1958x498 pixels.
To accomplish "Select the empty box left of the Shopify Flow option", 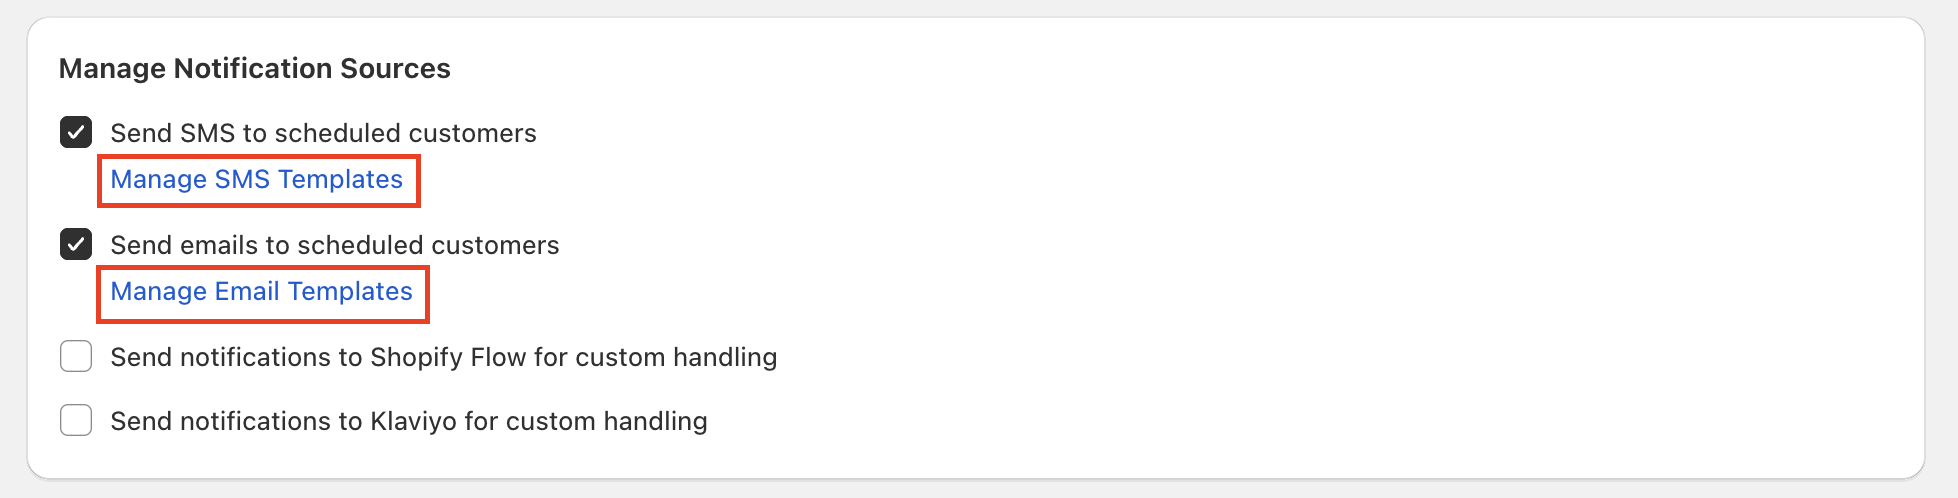I will [x=76, y=356].
